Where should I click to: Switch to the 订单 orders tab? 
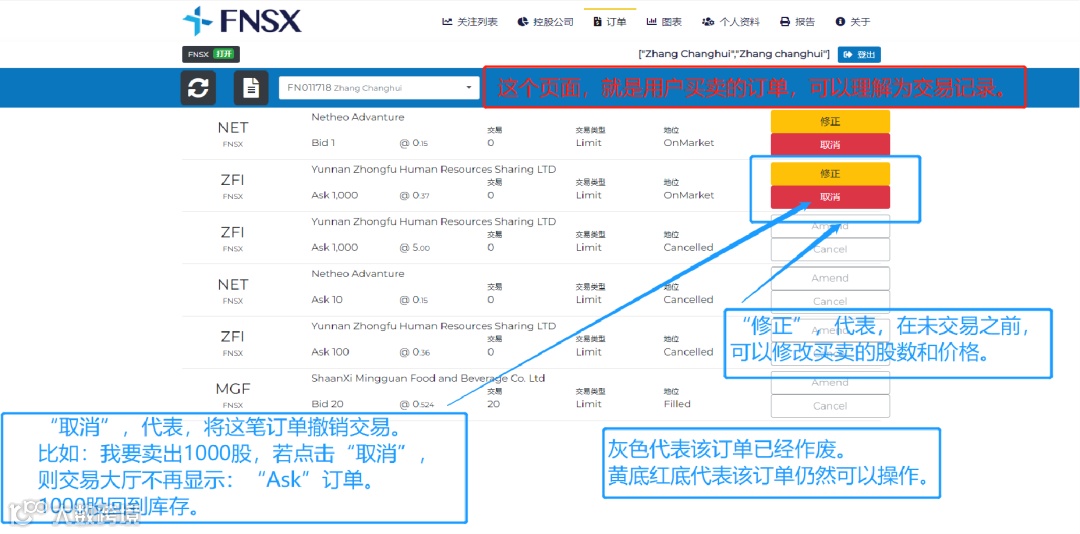pyautogui.click(x=610, y=22)
